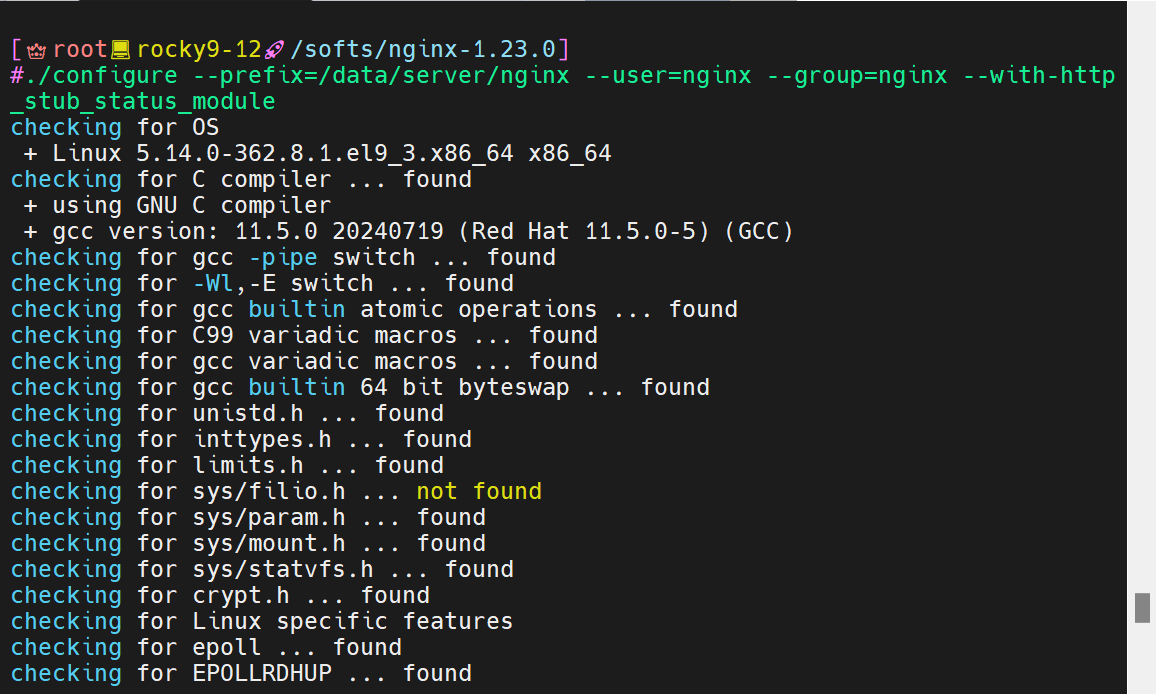Click the 'inttypes.h' check line
The width and height of the screenshot is (1156, 694).
(241, 439)
